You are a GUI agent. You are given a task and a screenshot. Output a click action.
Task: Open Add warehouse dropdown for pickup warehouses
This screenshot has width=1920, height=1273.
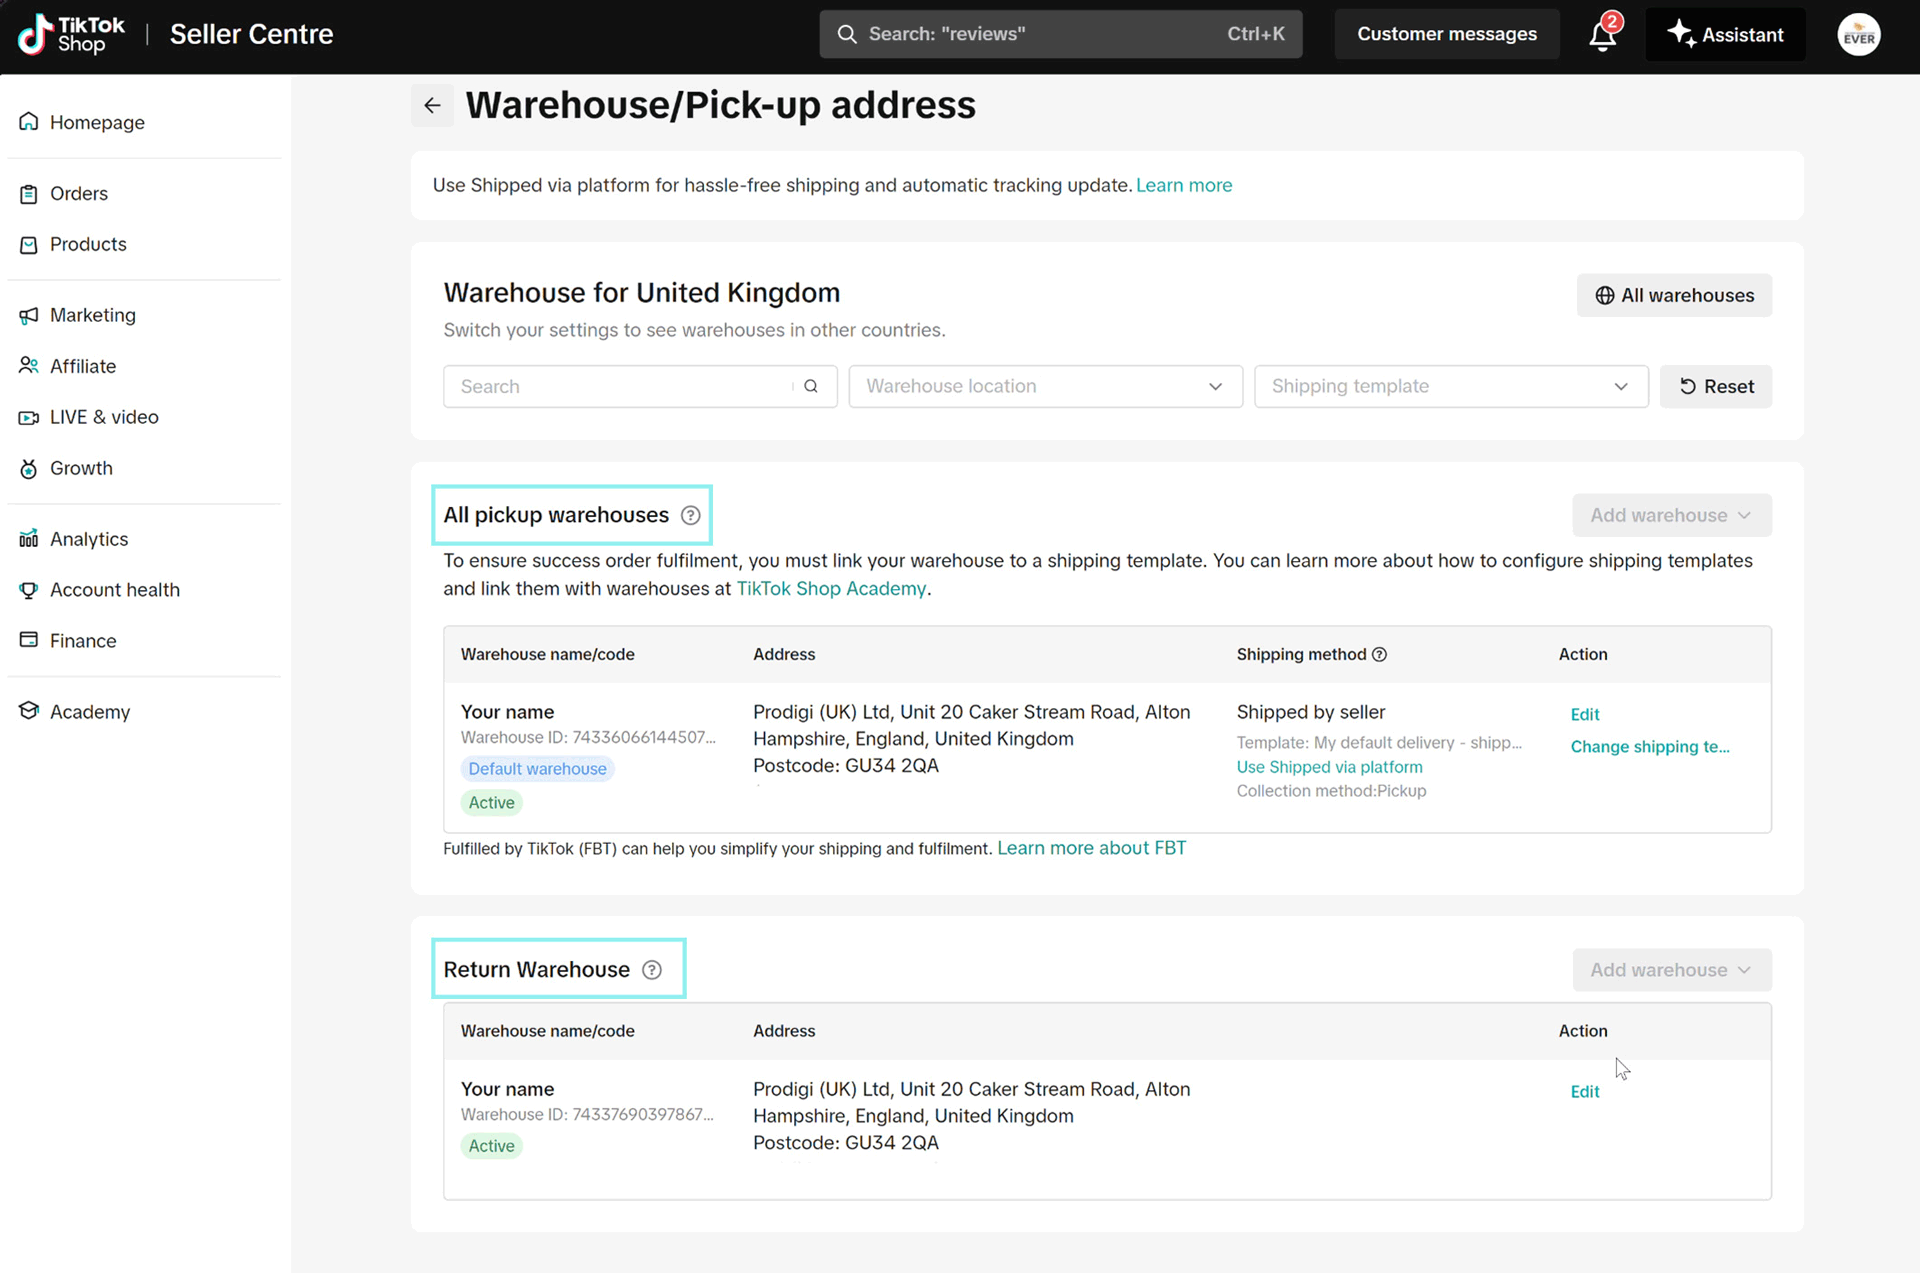coord(1671,515)
